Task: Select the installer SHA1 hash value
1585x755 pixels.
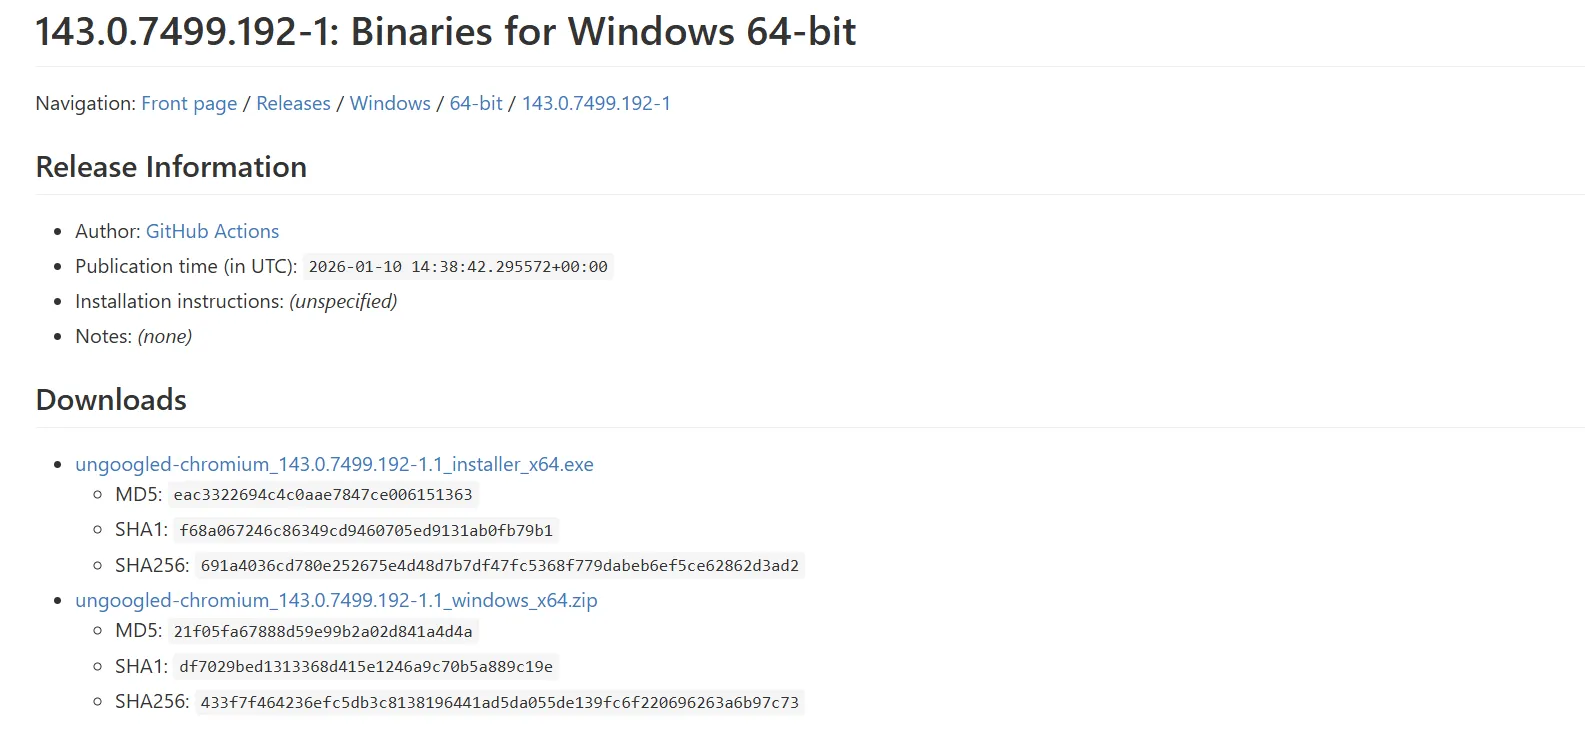Action: pyautogui.click(x=364, y=530)
